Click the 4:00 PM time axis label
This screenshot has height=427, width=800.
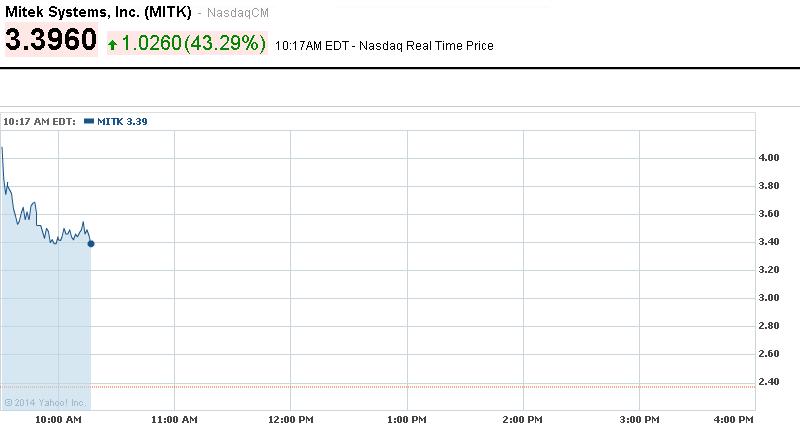tap(733, 418)
